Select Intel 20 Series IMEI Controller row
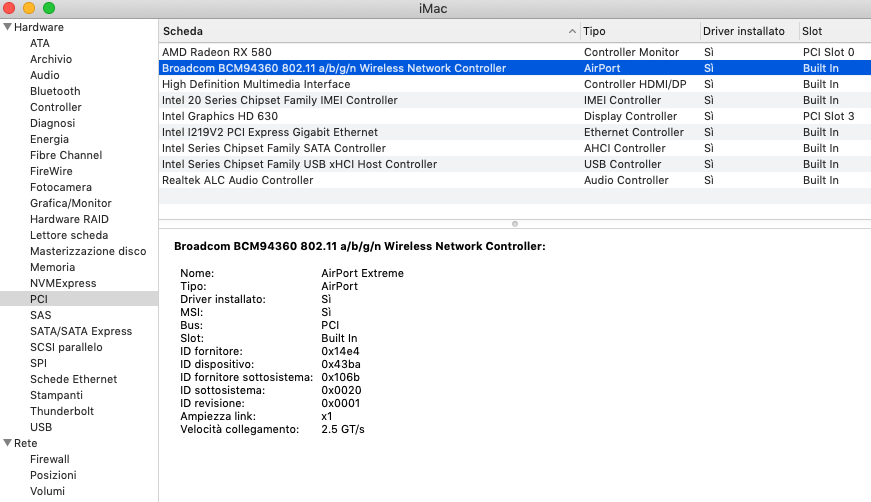This screenshot has height=502, width=871. click(515, 100)
